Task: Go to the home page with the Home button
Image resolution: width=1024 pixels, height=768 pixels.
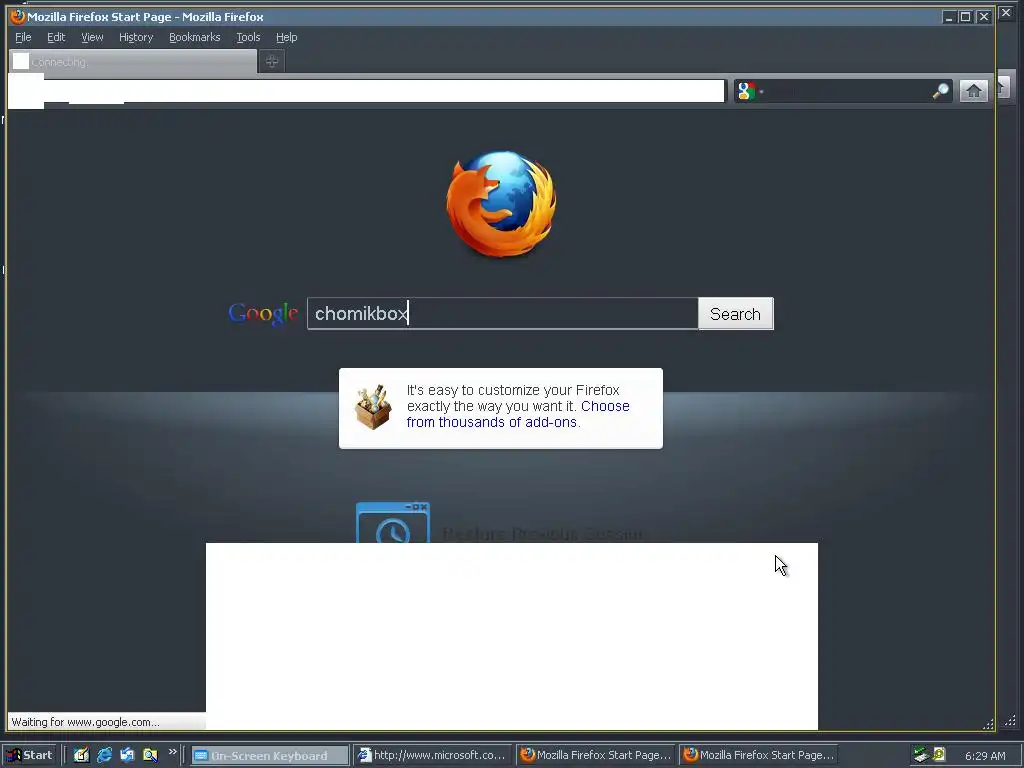Action: (973, 91)
